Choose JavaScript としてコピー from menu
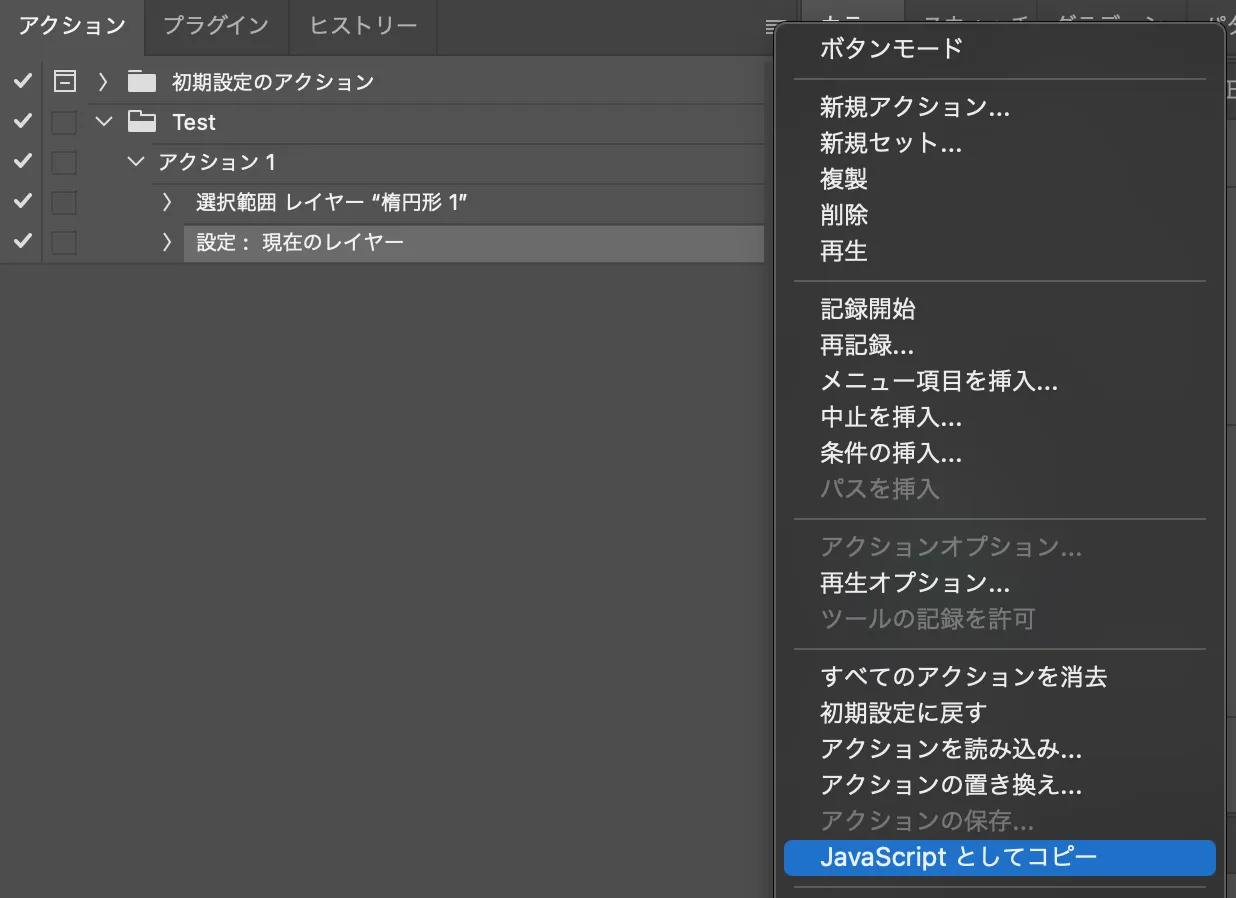 coord(958,857)
